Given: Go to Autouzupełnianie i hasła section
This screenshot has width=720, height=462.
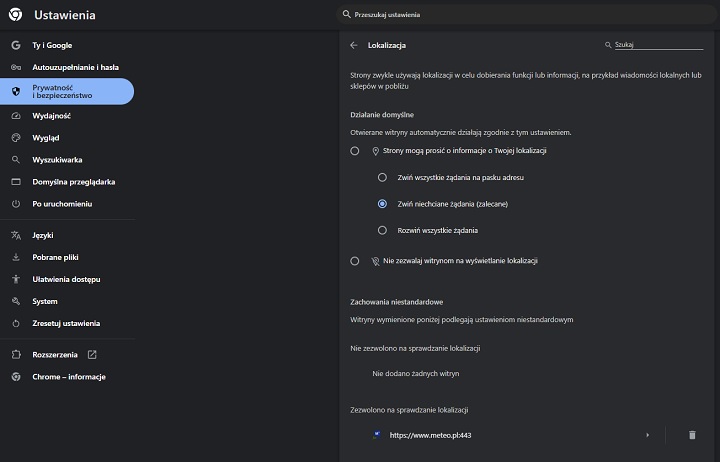Looking at the screenshot, I should (73, 68).
